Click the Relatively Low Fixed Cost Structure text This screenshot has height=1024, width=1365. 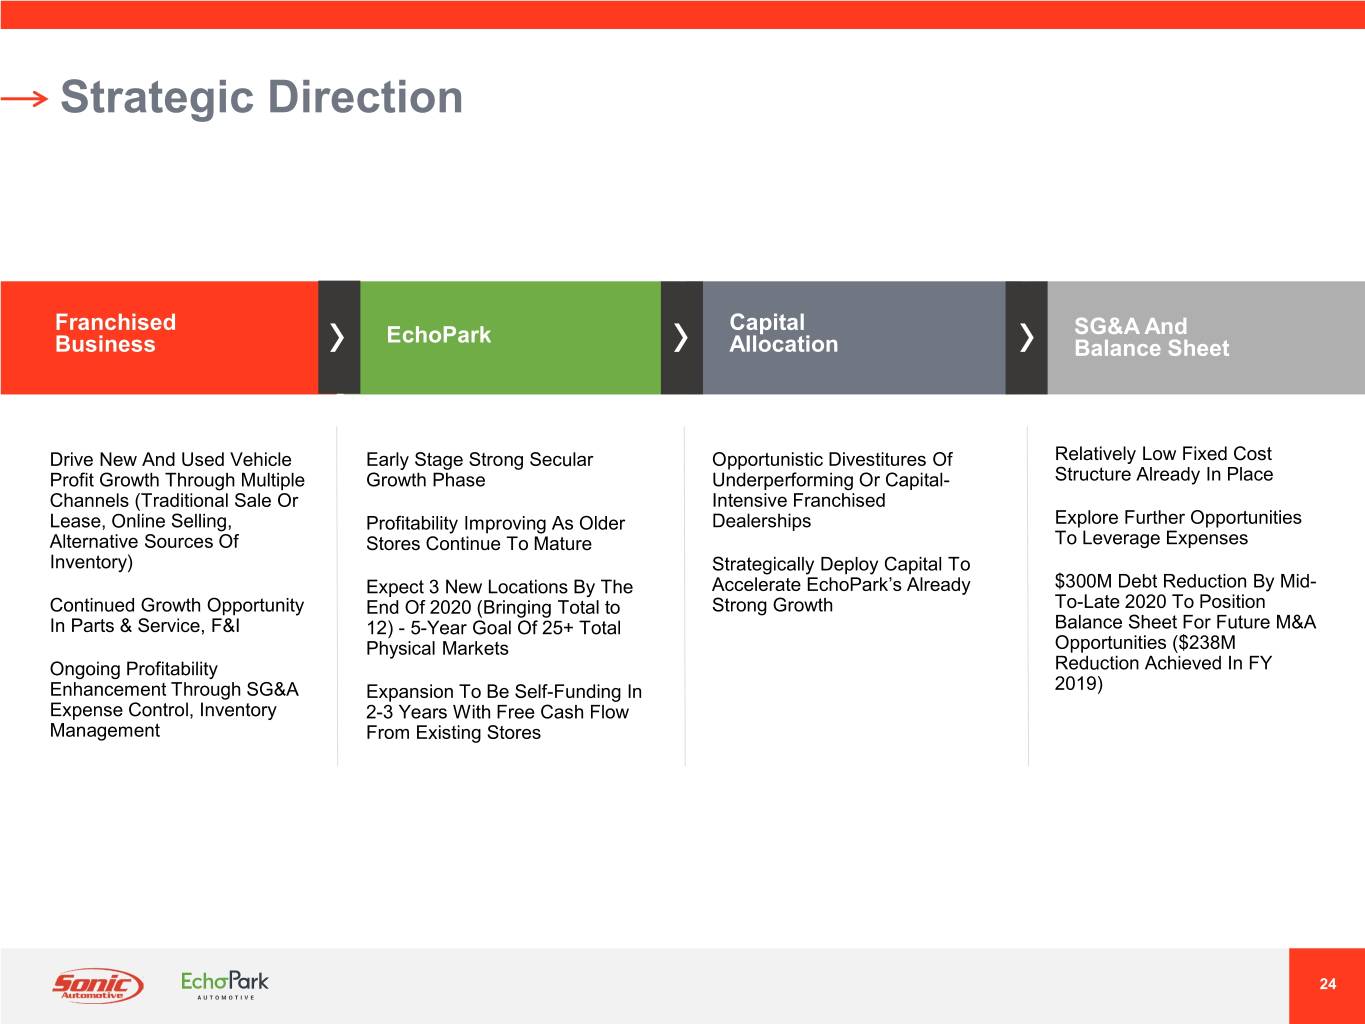tap(1163, 464)
